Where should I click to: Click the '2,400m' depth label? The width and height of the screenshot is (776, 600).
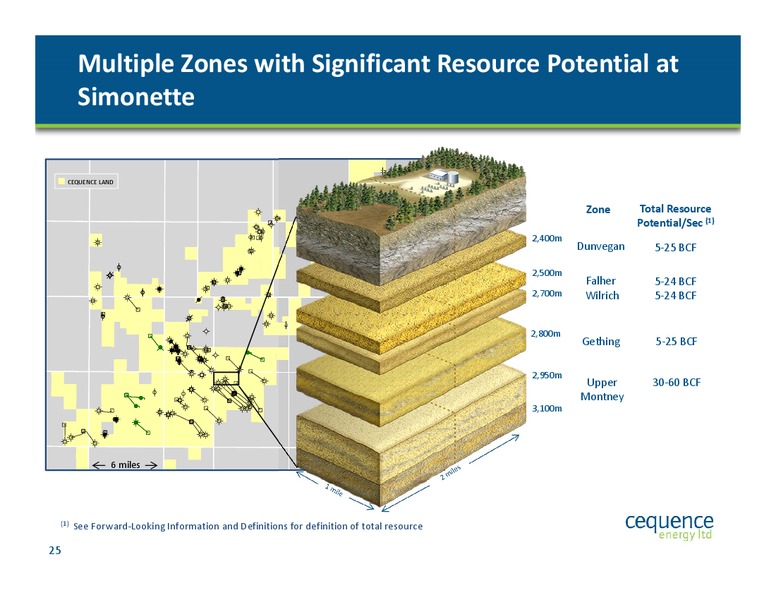pos(547,238)
